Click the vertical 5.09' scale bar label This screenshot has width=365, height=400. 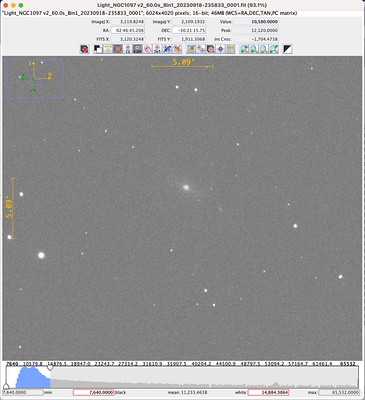click(9, 208)
